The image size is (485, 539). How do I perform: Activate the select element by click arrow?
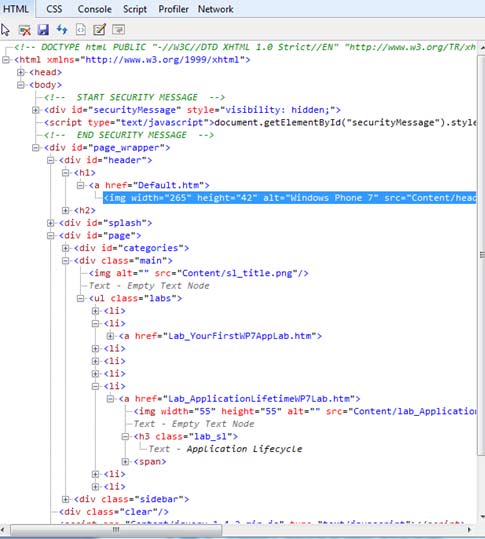(x=5, y=30)
